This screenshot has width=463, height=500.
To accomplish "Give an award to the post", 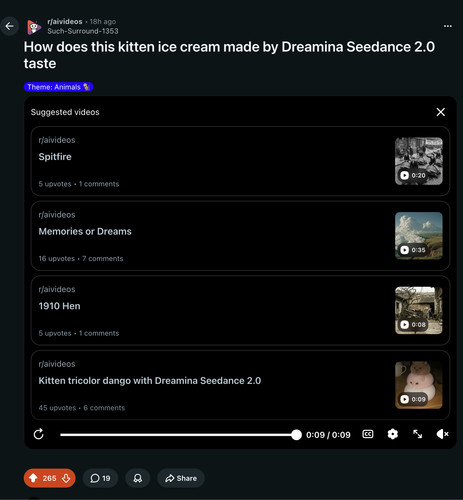I will (x=138, y=478).
